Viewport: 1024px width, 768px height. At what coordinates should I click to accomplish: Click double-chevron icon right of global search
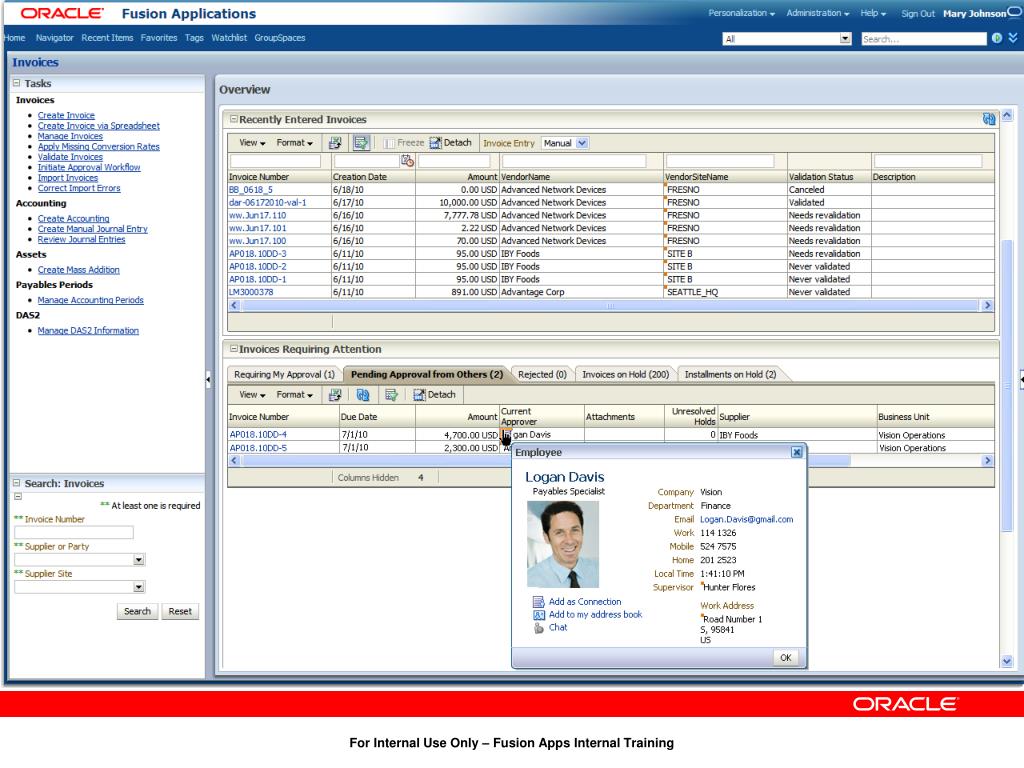click(x=1013, y=38)
